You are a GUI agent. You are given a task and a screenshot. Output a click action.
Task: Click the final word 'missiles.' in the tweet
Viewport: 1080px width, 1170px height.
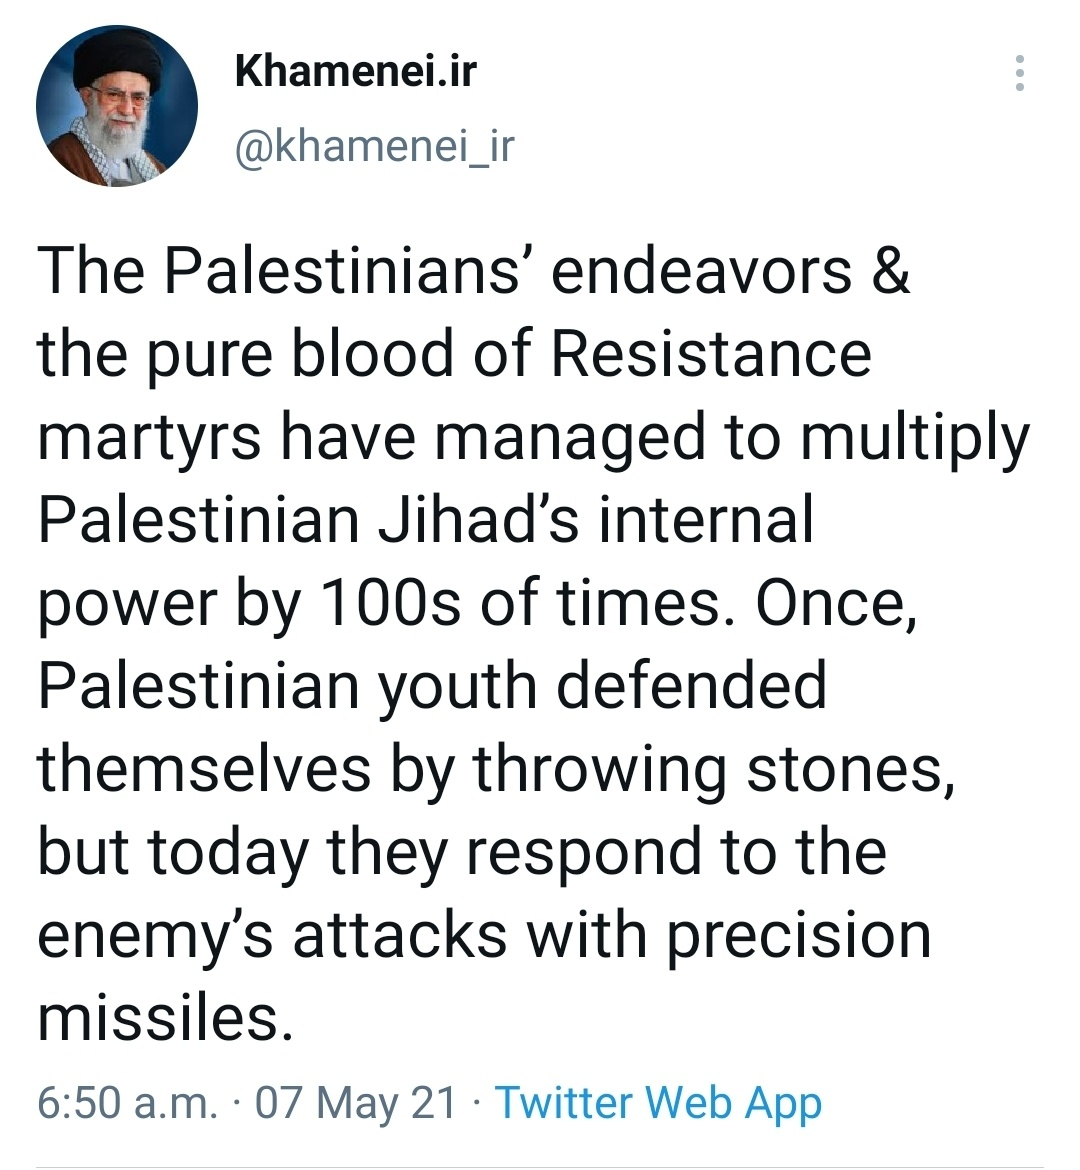click(x=165, y=1018)
